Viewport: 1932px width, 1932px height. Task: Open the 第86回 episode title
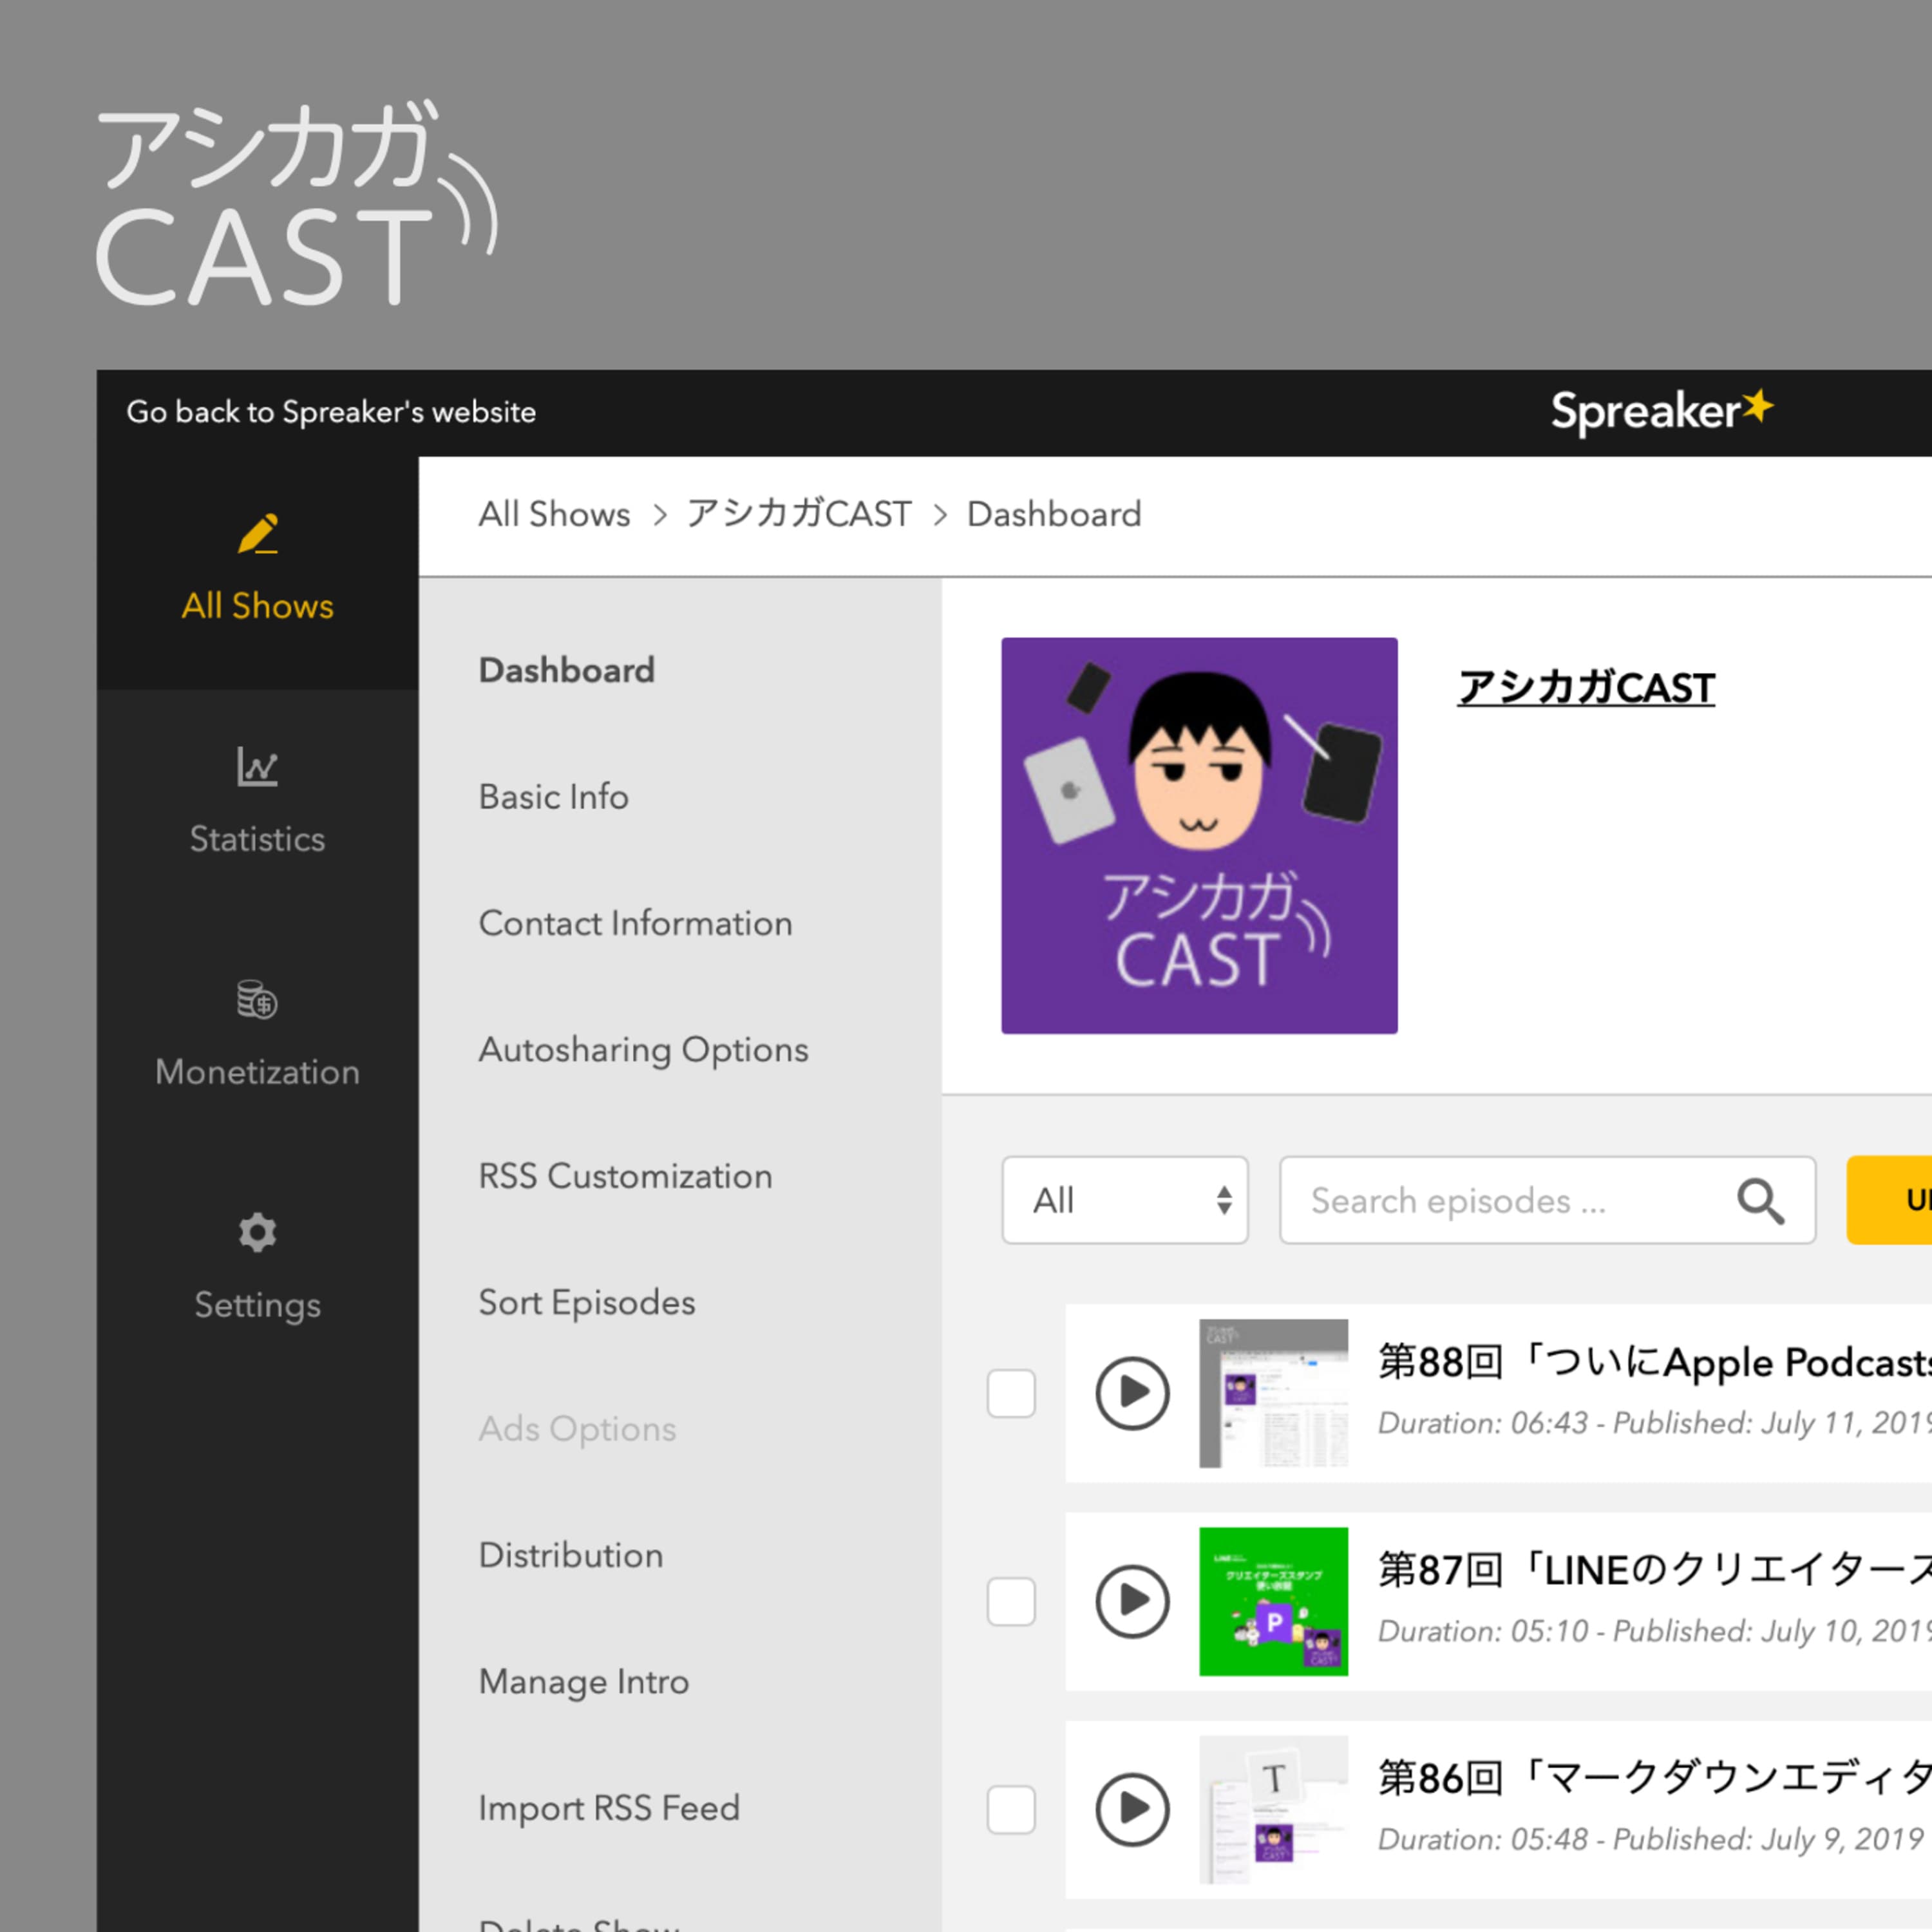tap(1654, 1778)
